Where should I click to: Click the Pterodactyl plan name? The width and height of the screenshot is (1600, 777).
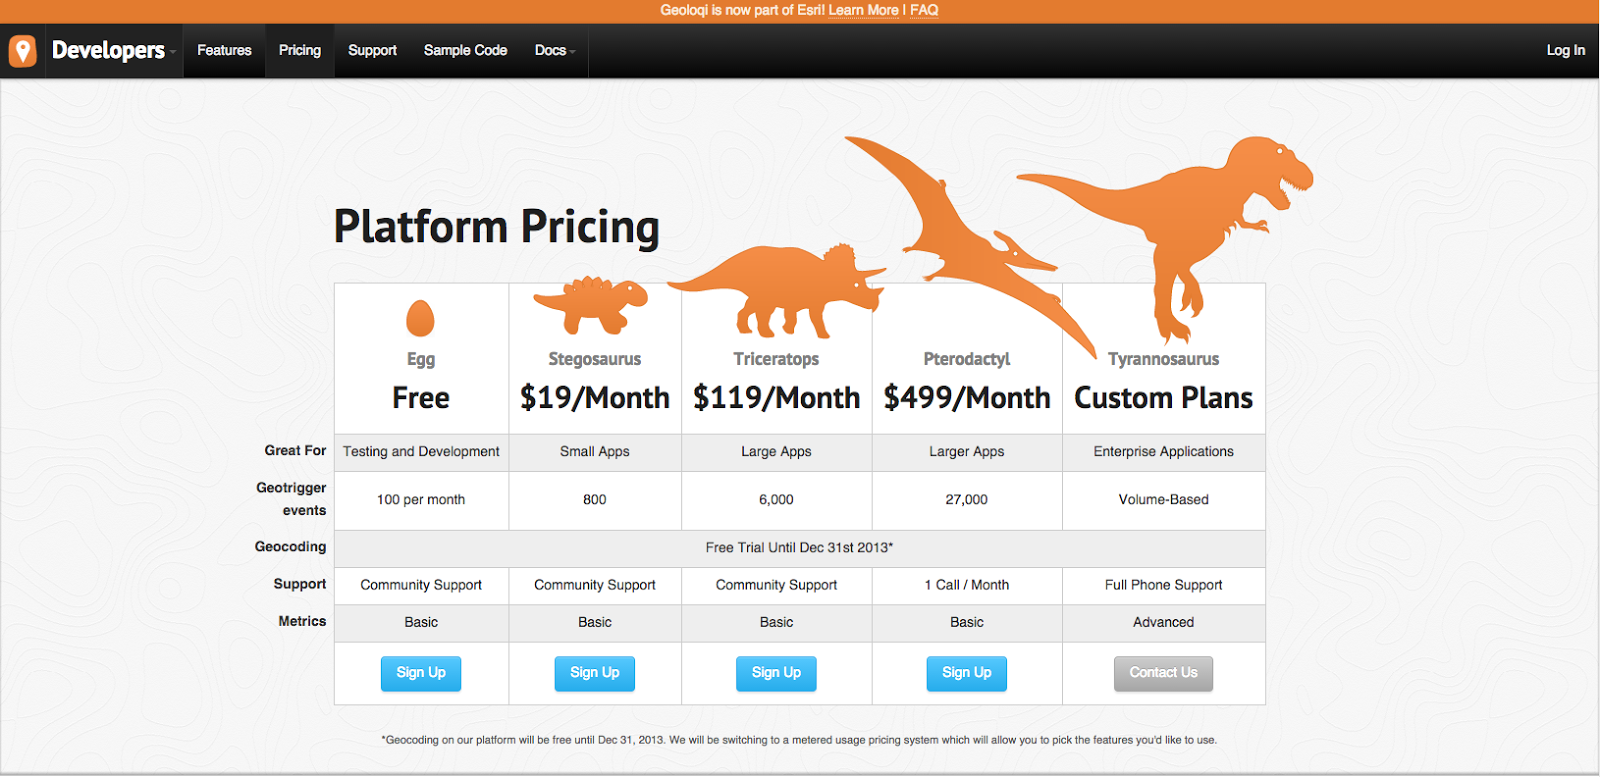967,359
